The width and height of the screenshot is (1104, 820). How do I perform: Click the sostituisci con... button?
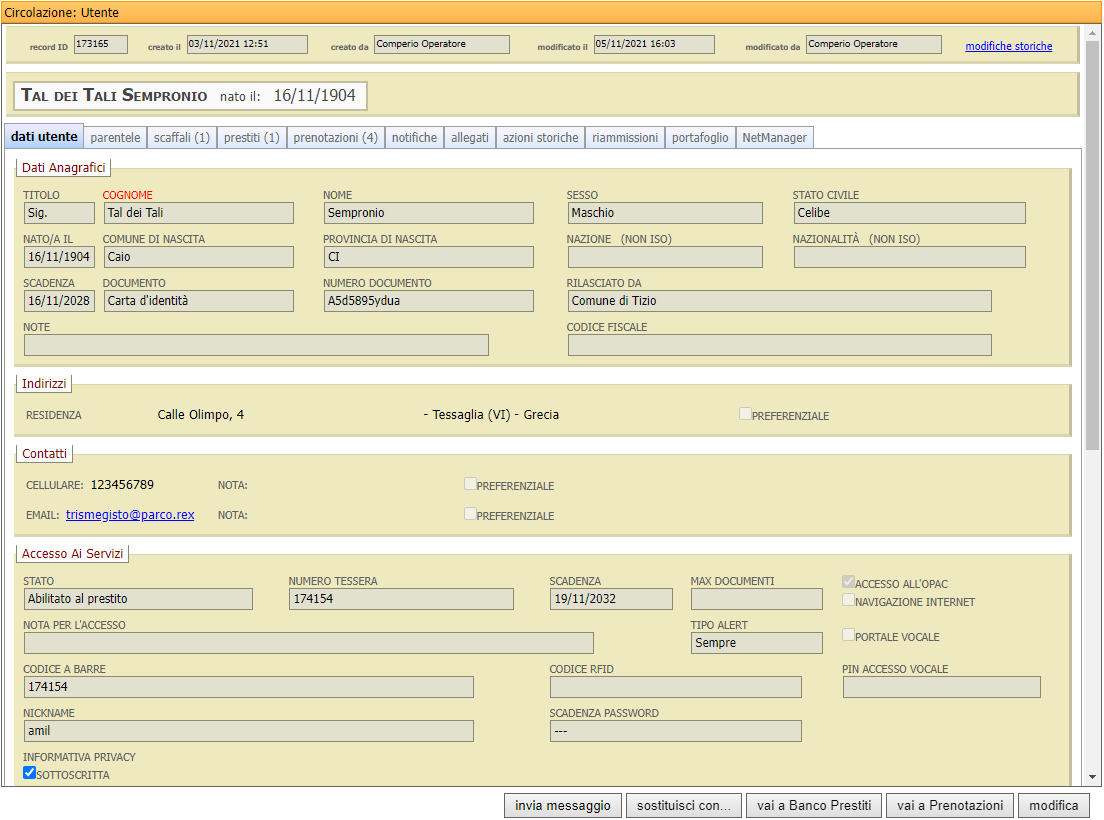coord(685,806)
